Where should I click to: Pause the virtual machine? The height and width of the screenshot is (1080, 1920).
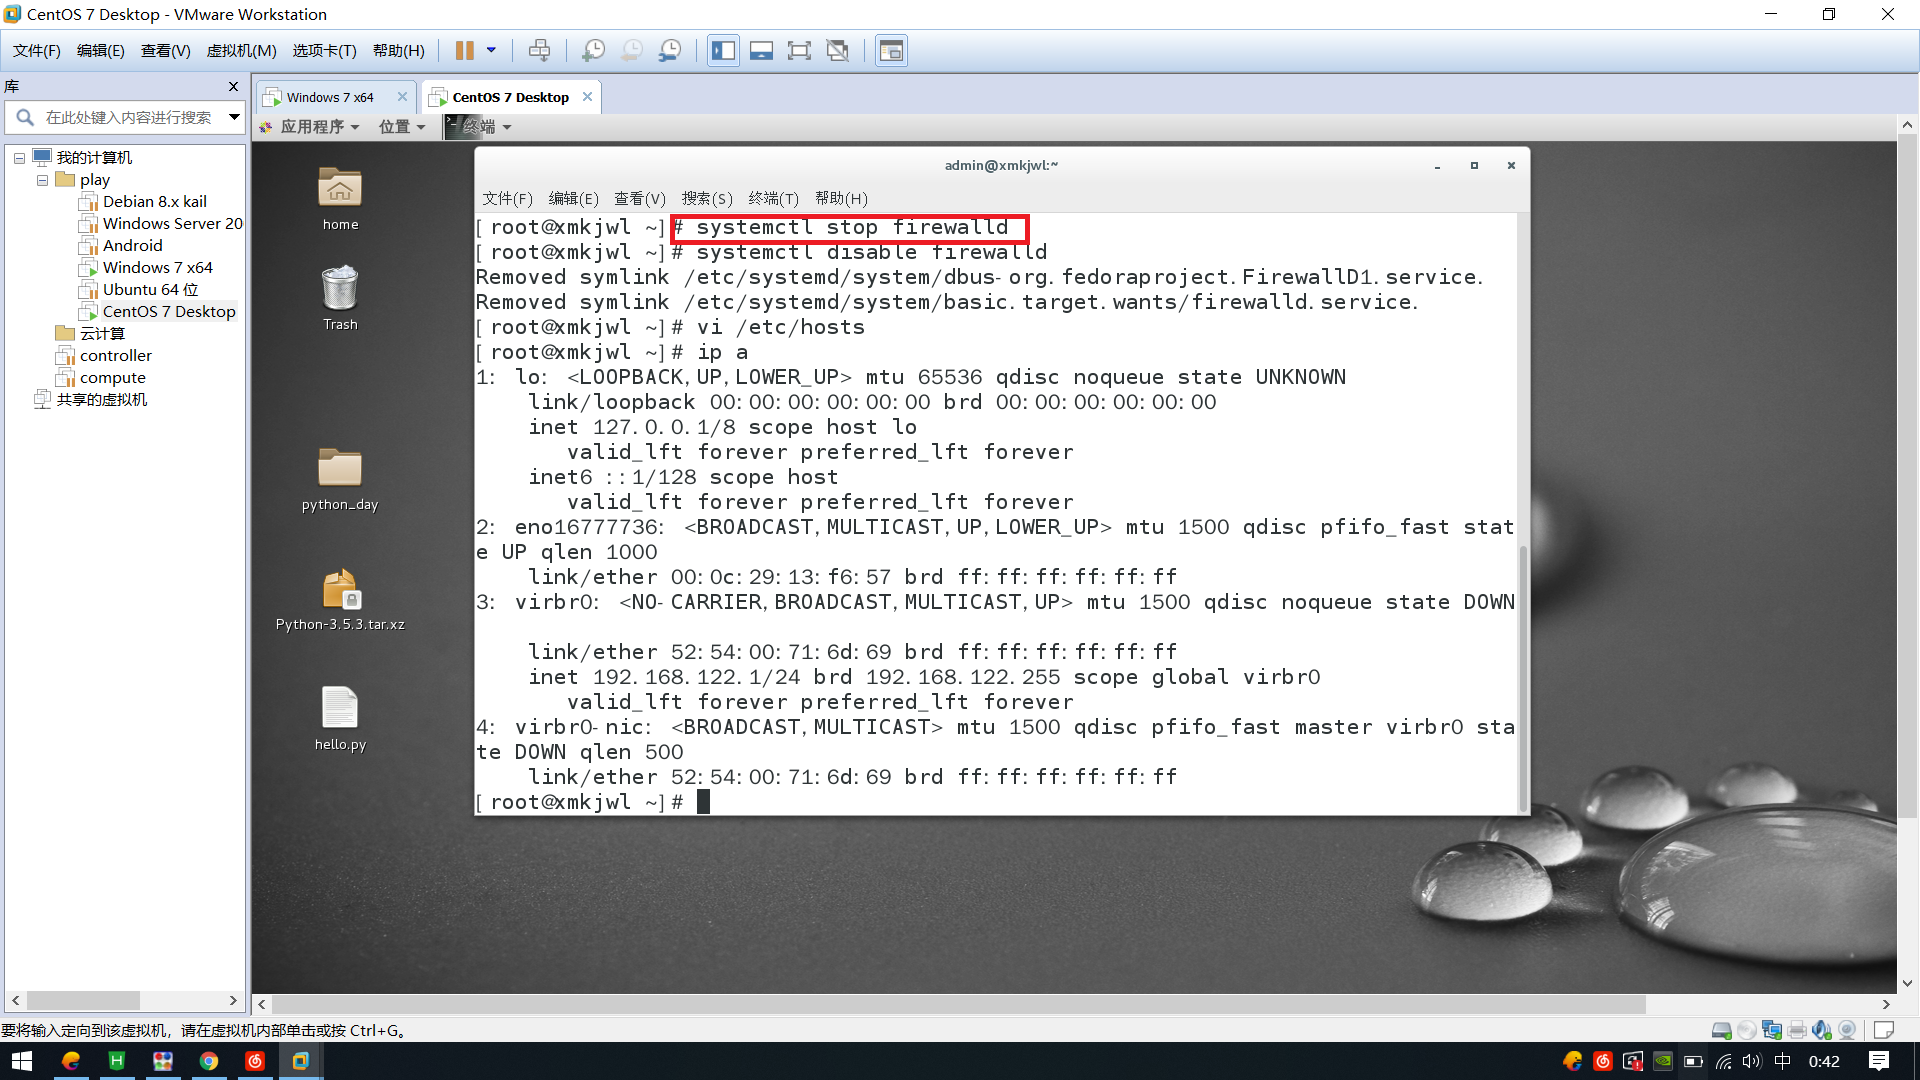tap(465, 51)
